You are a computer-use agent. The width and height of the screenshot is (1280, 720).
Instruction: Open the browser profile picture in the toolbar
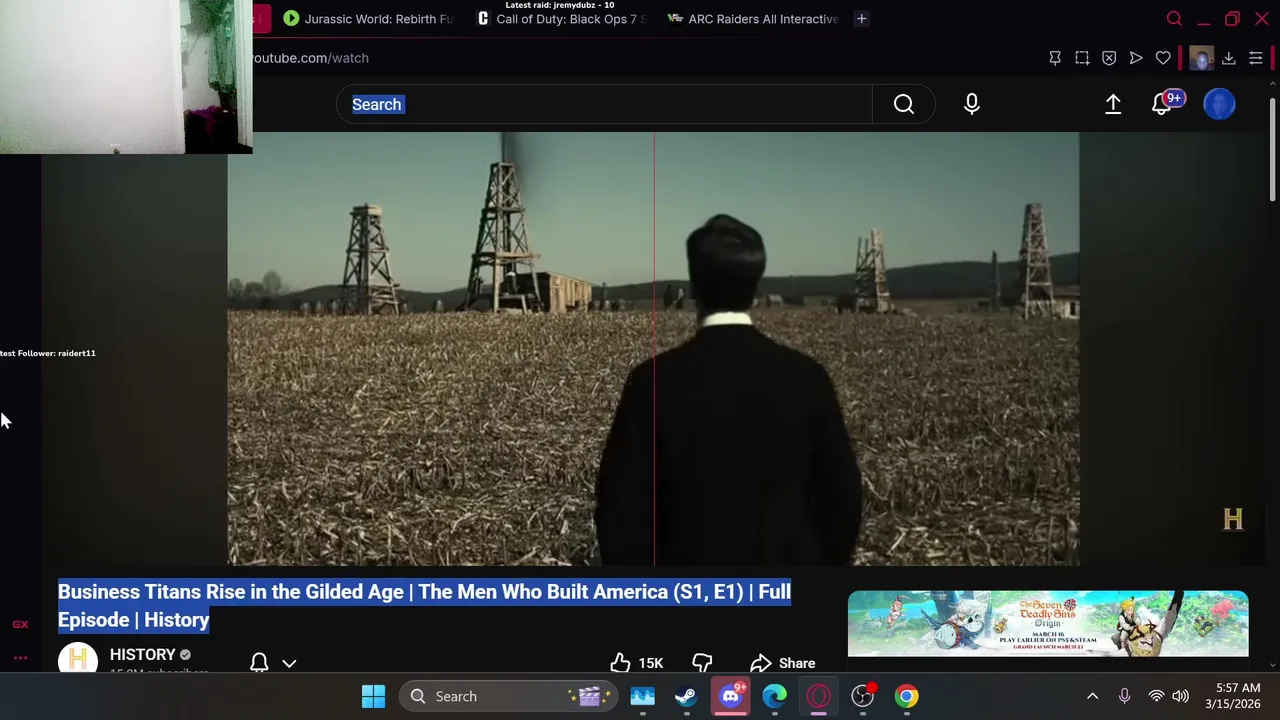[1202, 58]
